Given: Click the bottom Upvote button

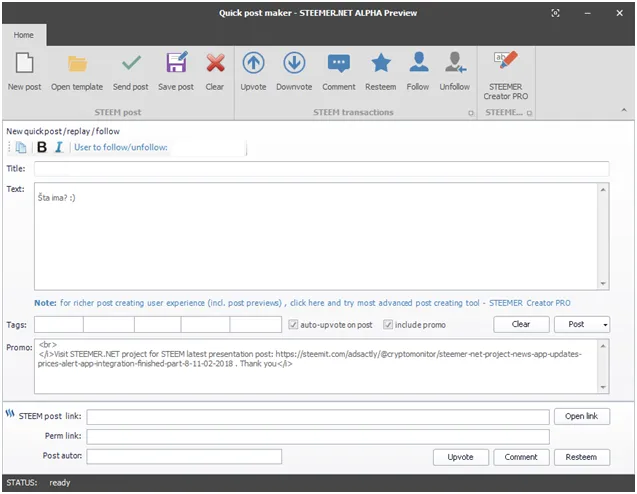Looking at the screenshot, I should pos(461,457).
